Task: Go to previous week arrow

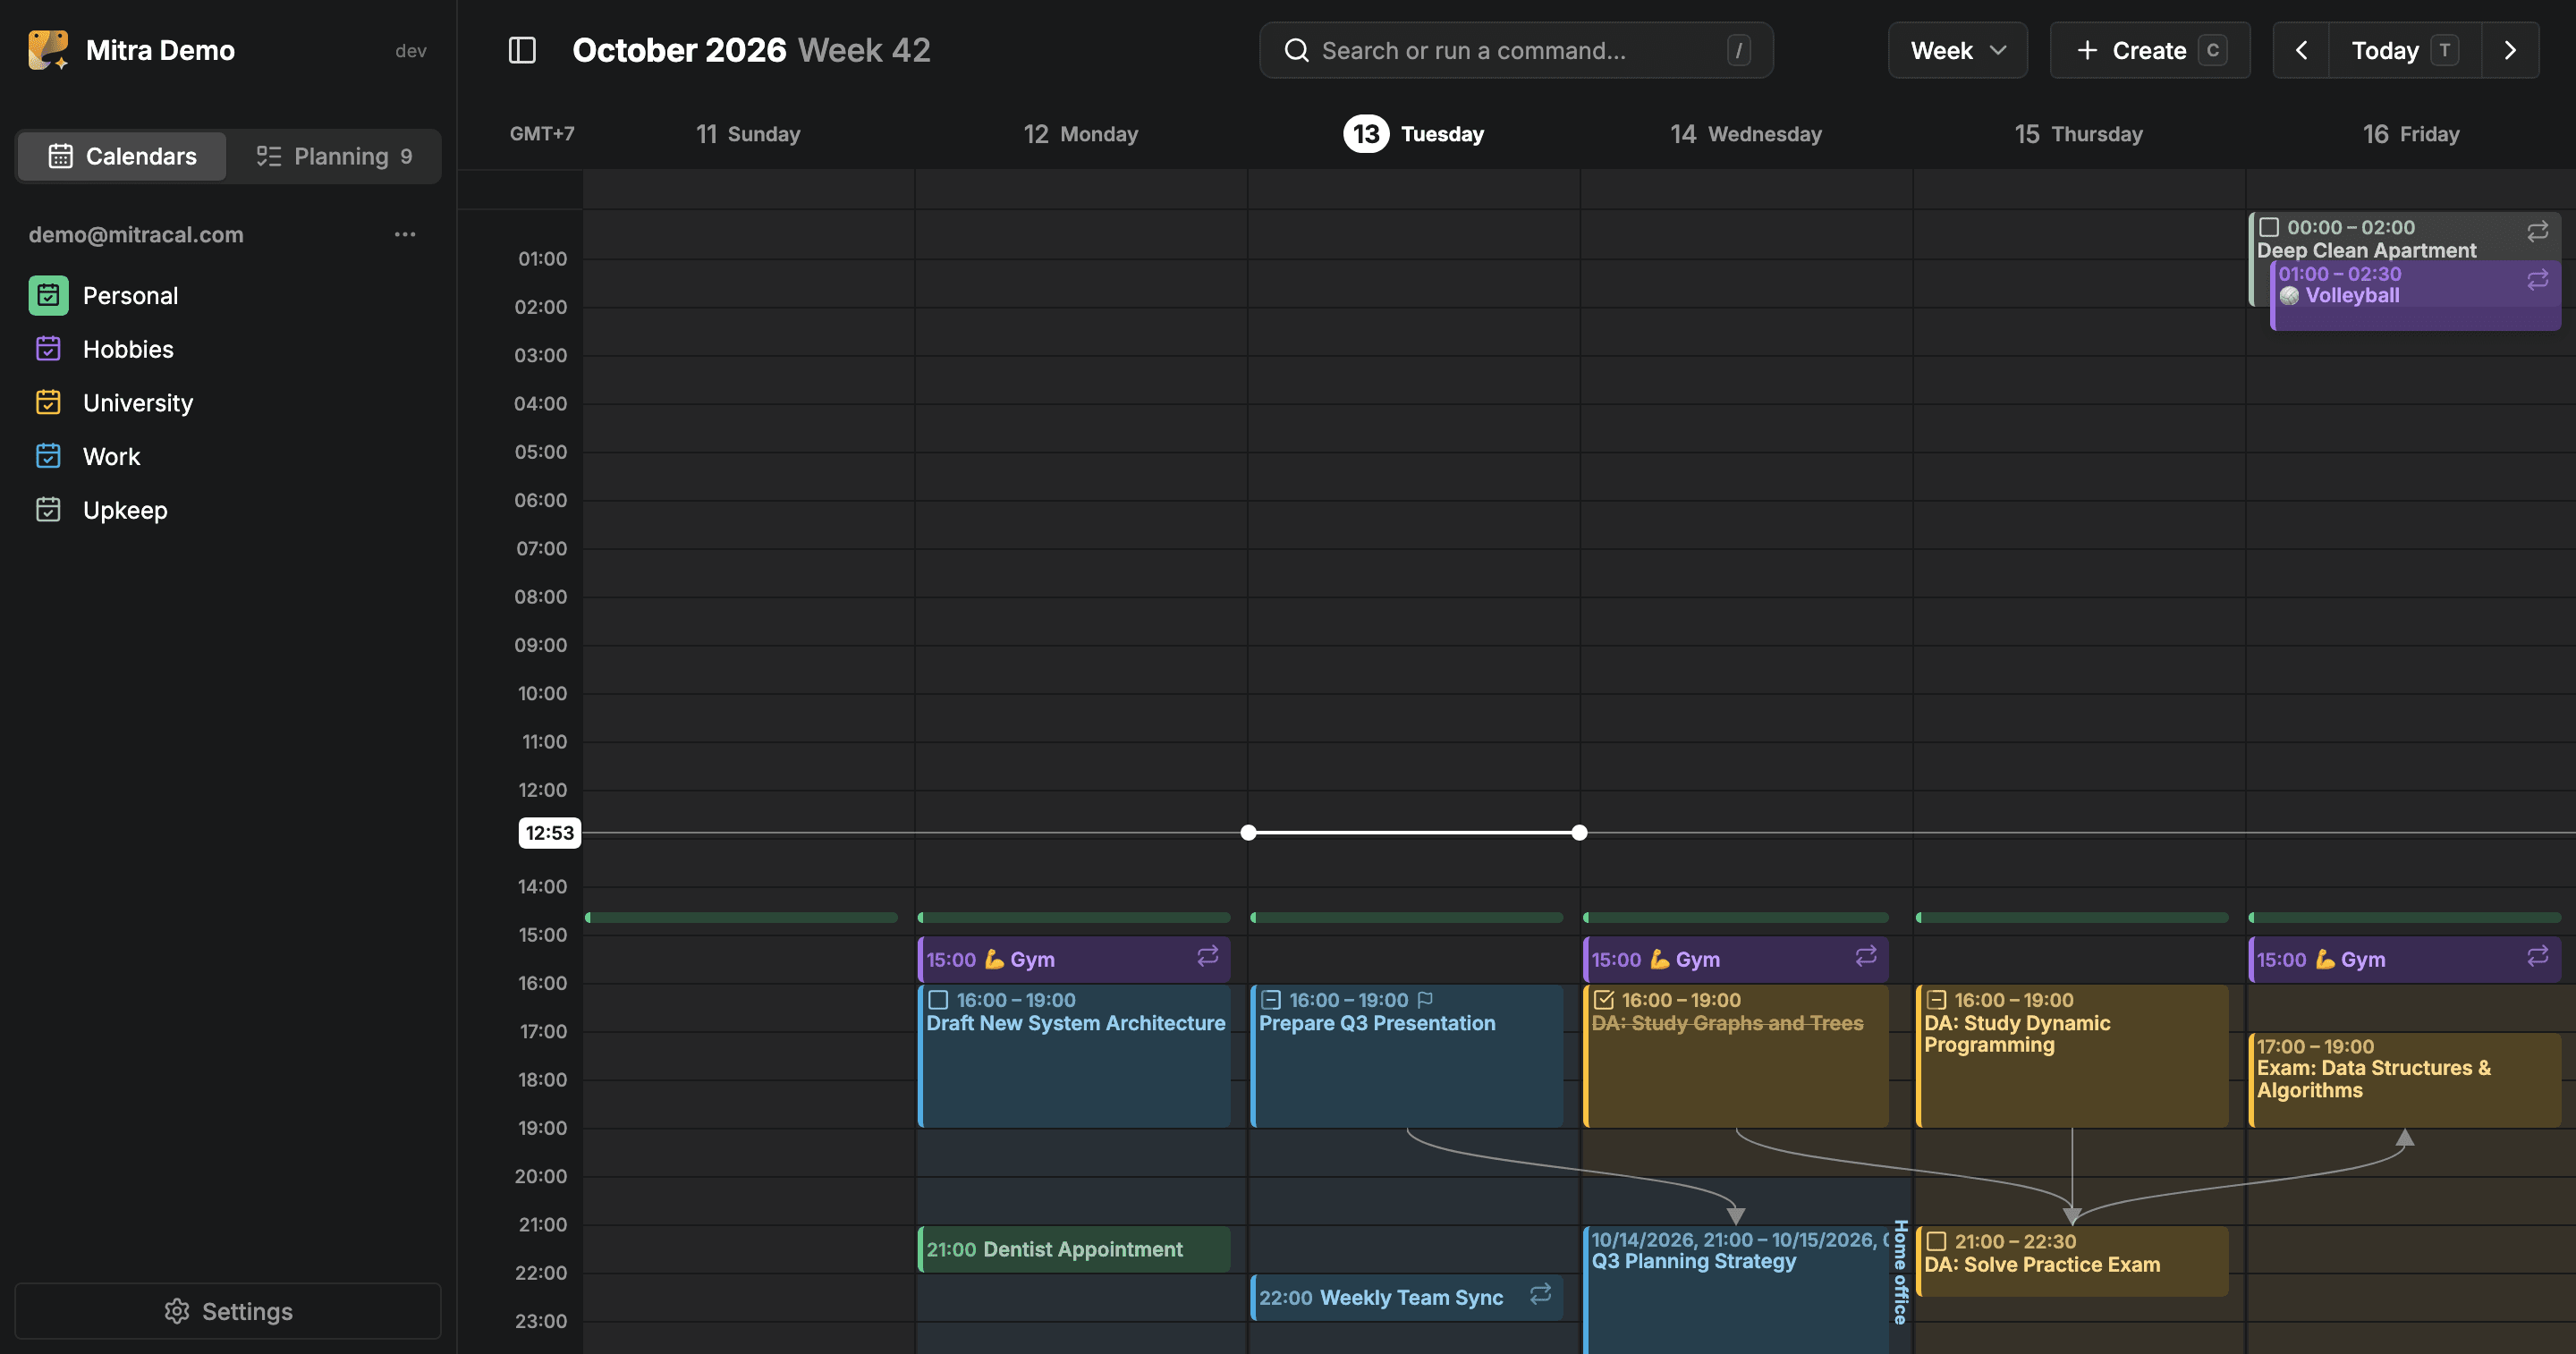Action: pyautogui.click(x=2301, y=50)
